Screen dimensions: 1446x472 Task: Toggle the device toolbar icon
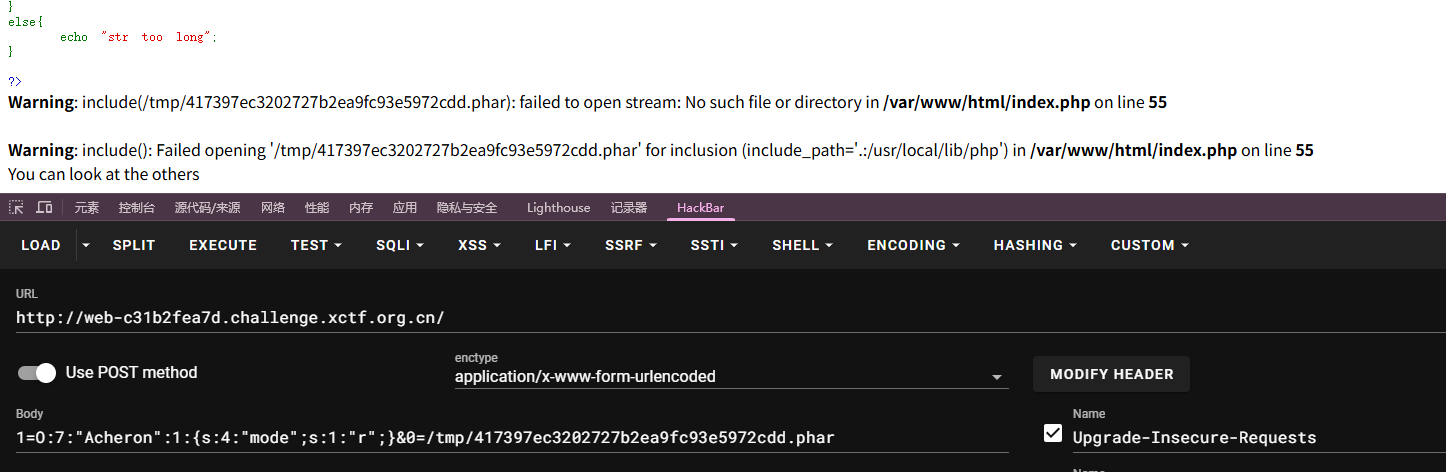(44, 208)
